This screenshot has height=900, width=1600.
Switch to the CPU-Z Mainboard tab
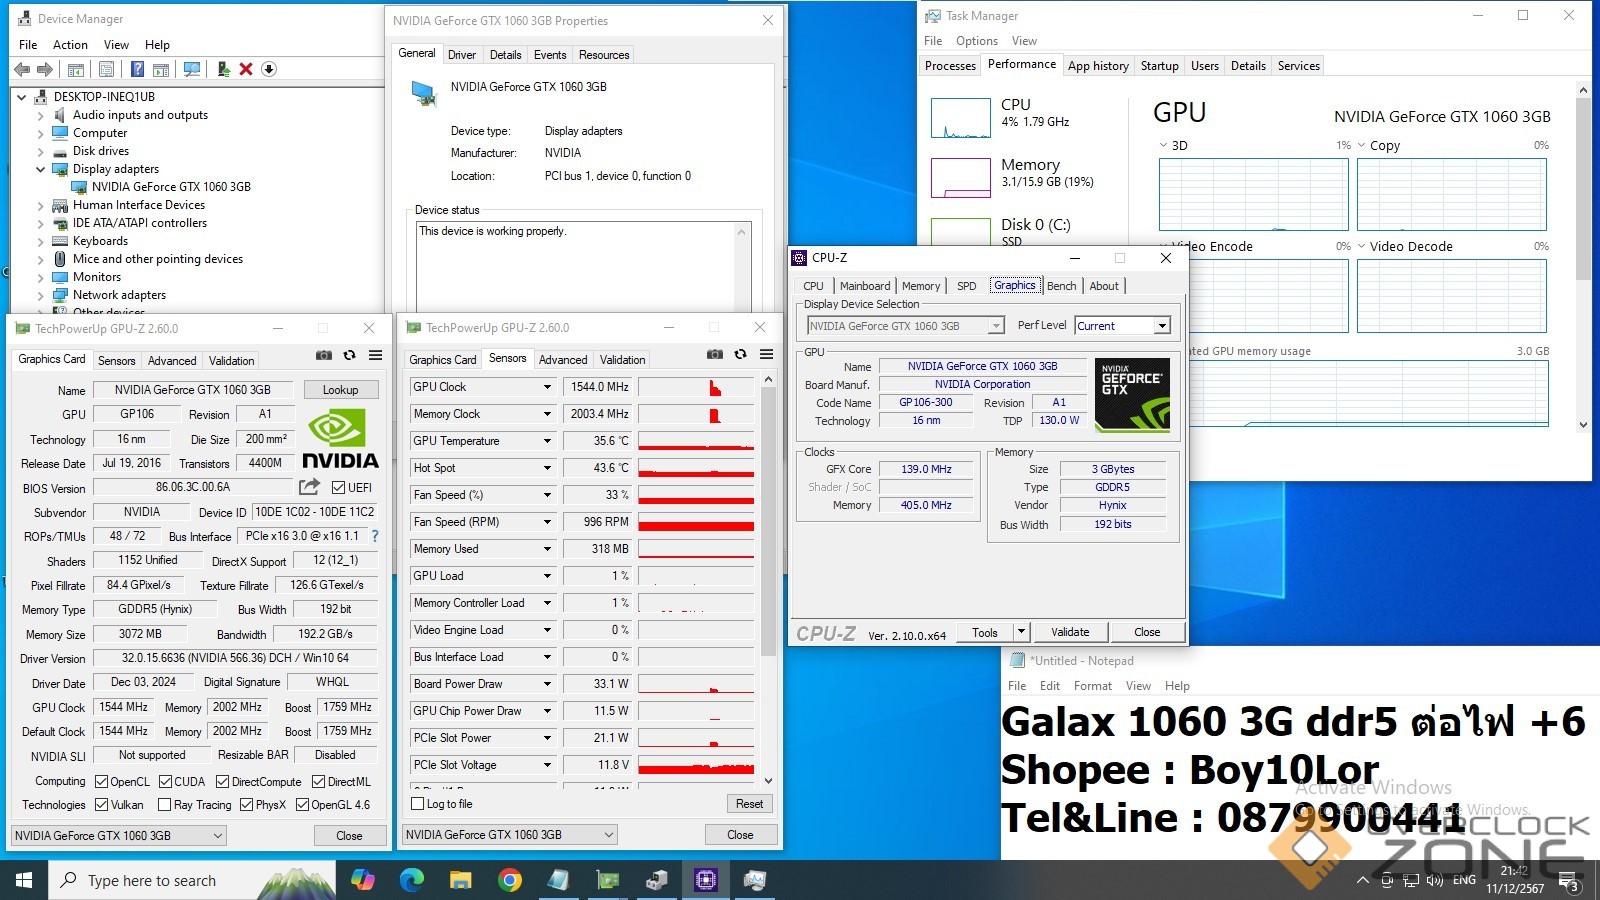tap(864, 286)
